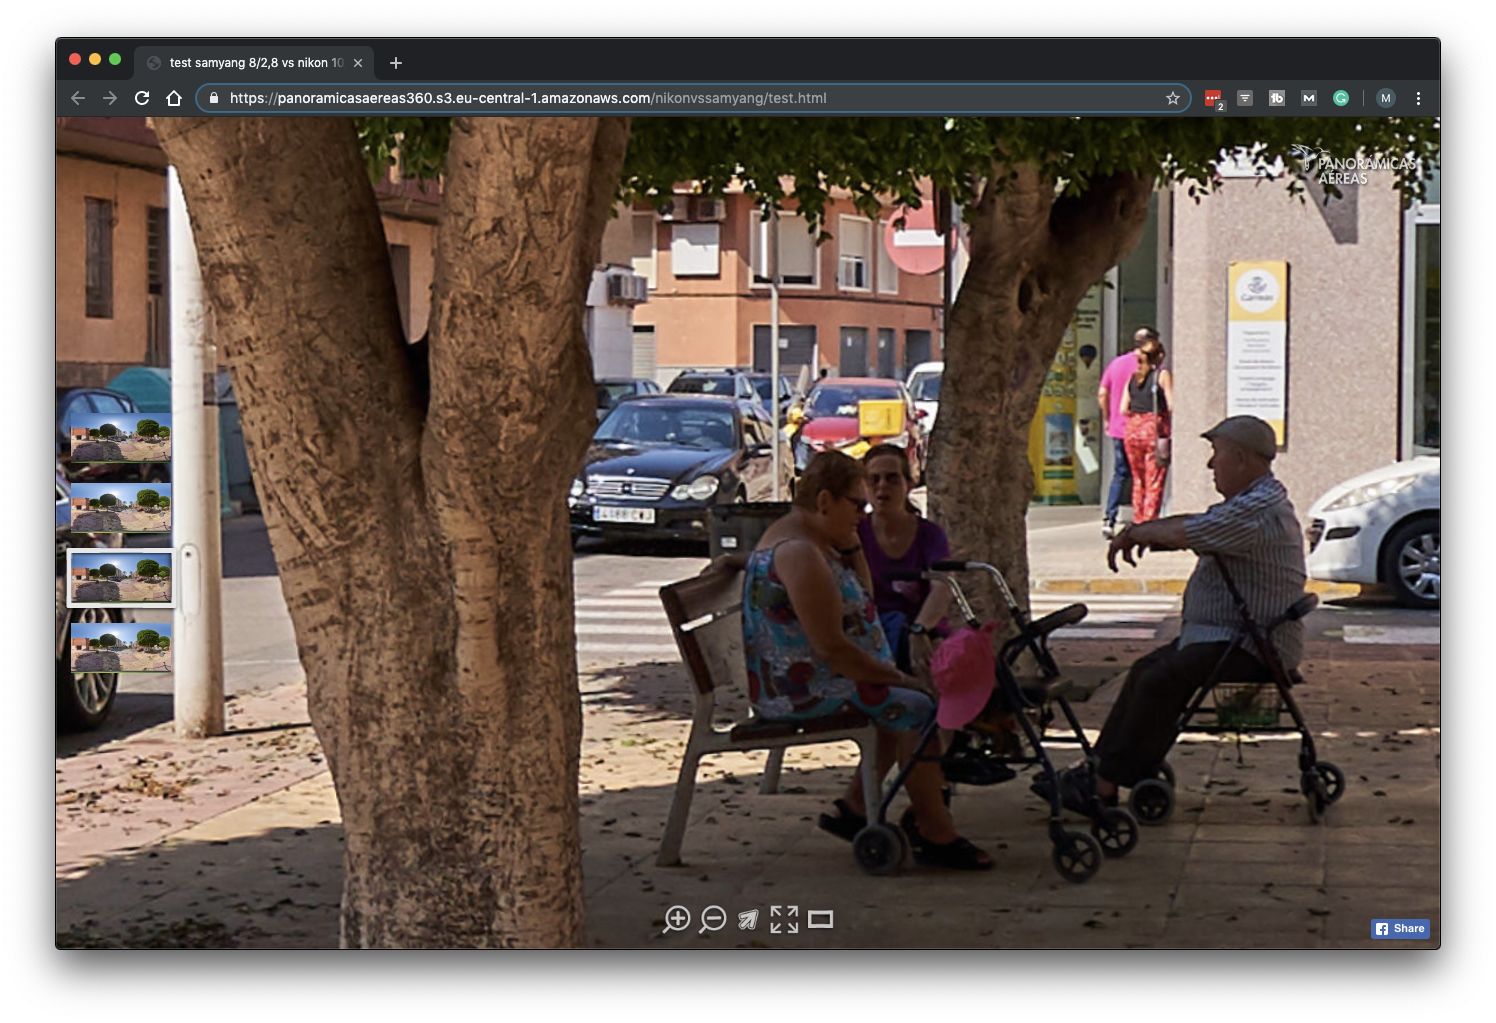Zoom in with the plus magnifier icon
1496x1023 pixels.
[x=677, y=919]
